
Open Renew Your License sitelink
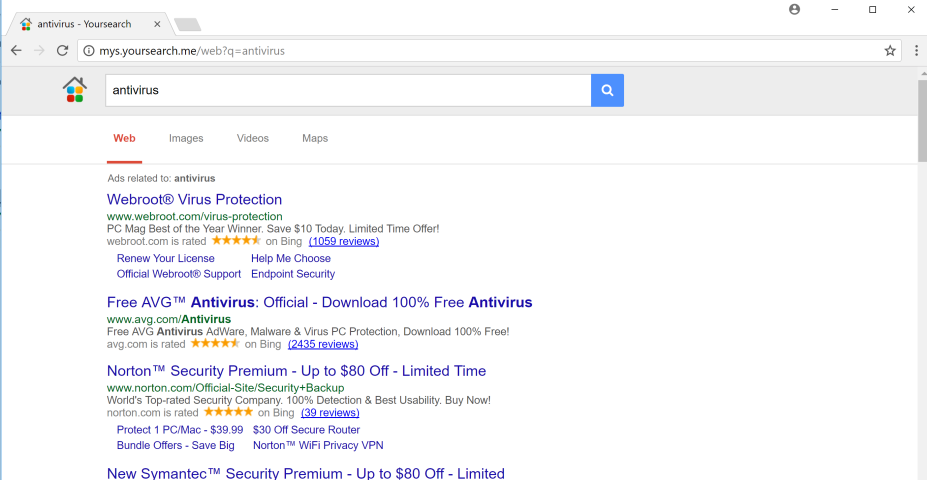166,258
